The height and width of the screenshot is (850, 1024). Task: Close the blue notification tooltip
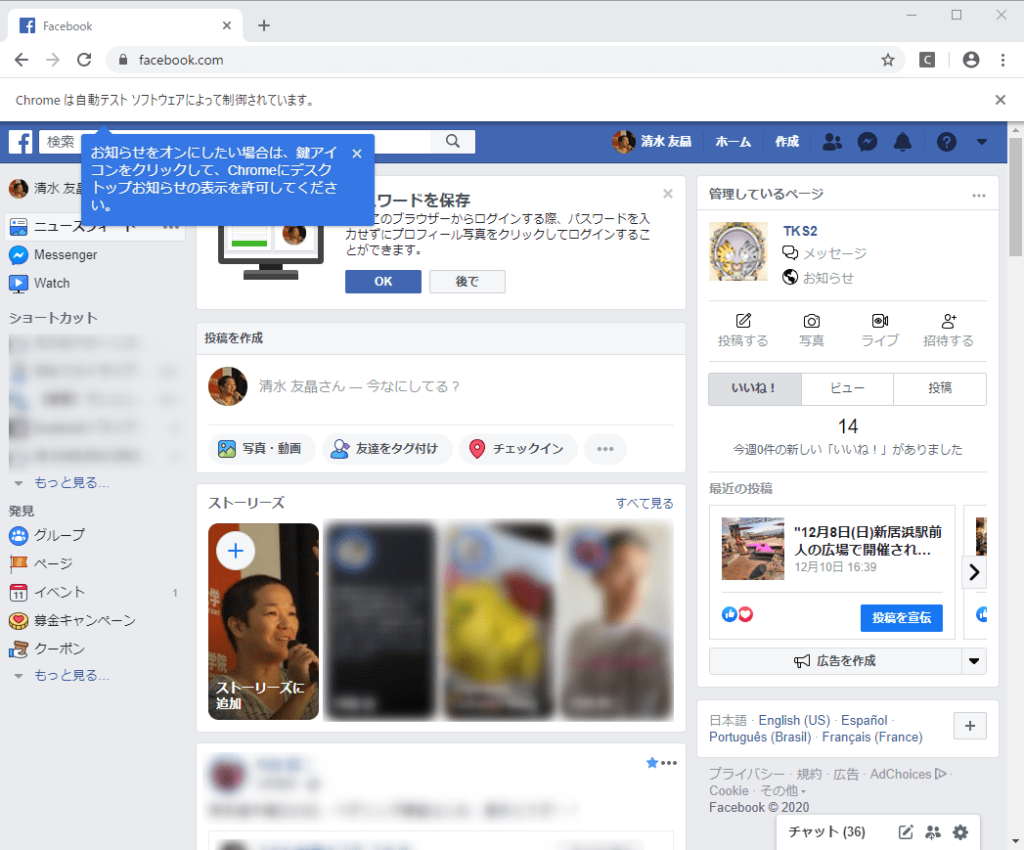click(357, 153)
